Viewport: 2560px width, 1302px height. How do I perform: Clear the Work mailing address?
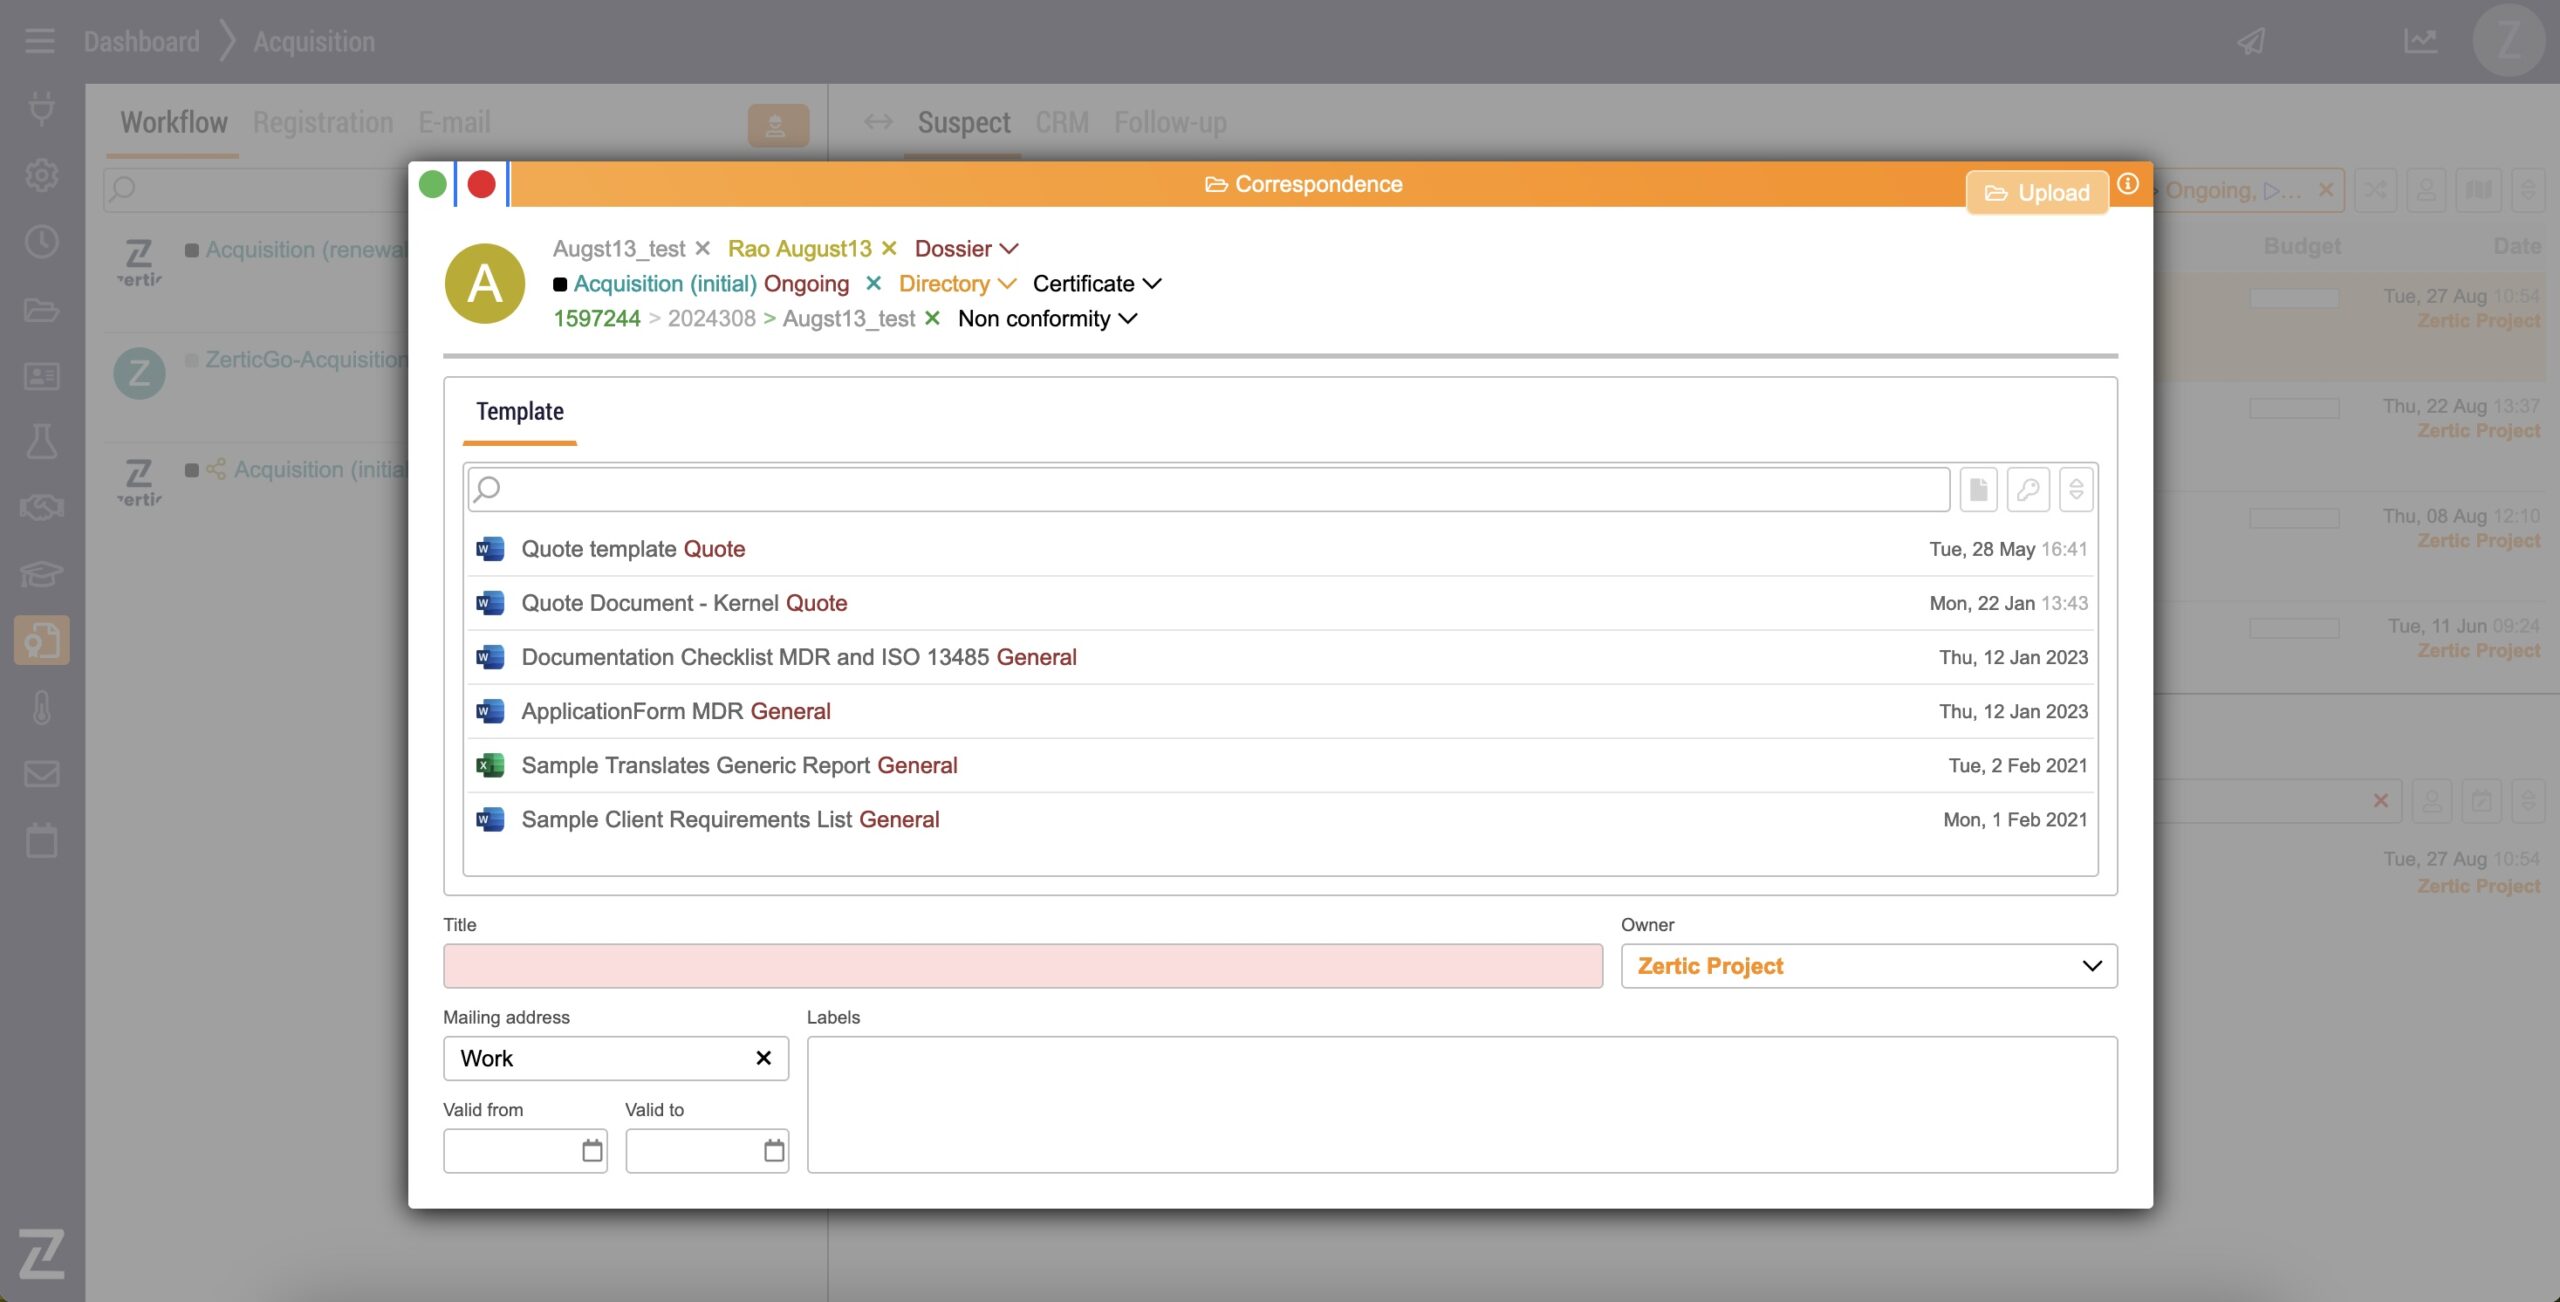pos(763,1058)
